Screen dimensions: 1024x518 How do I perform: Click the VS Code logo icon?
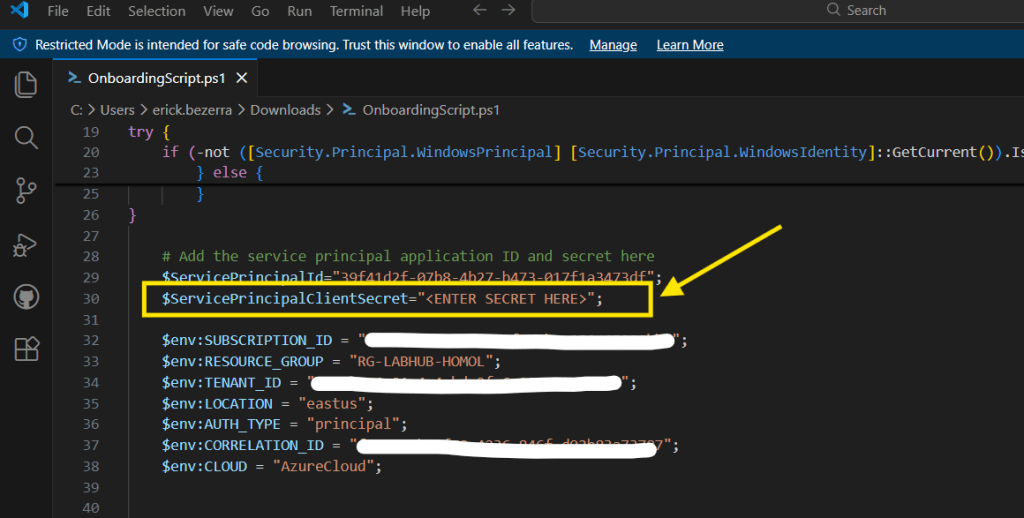coord(18,11)
